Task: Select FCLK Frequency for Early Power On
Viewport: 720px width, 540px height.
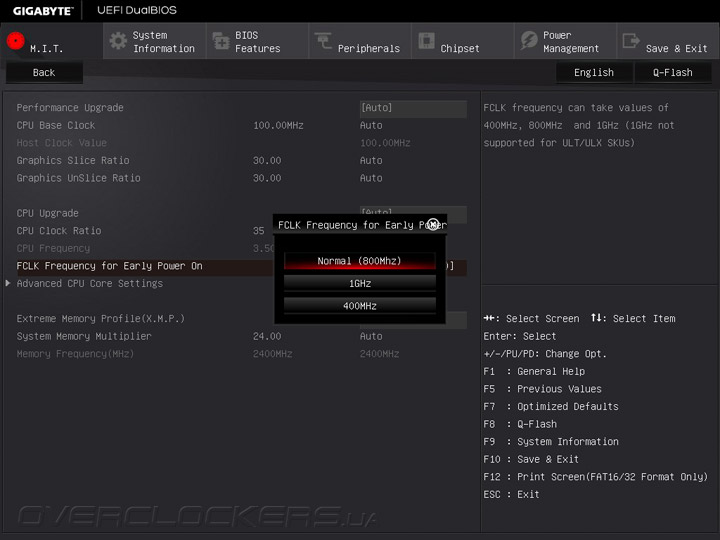Action: 109,266
